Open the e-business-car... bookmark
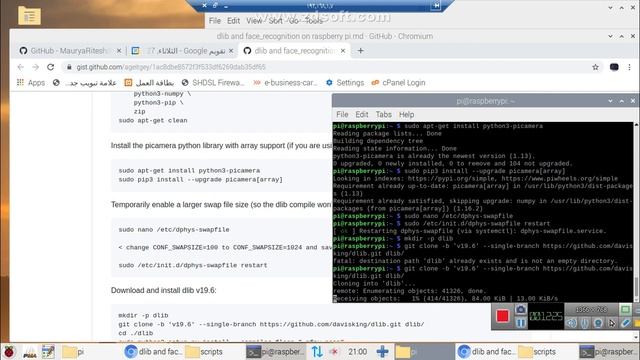Screen dimensions: 640x360 (285, 82)
